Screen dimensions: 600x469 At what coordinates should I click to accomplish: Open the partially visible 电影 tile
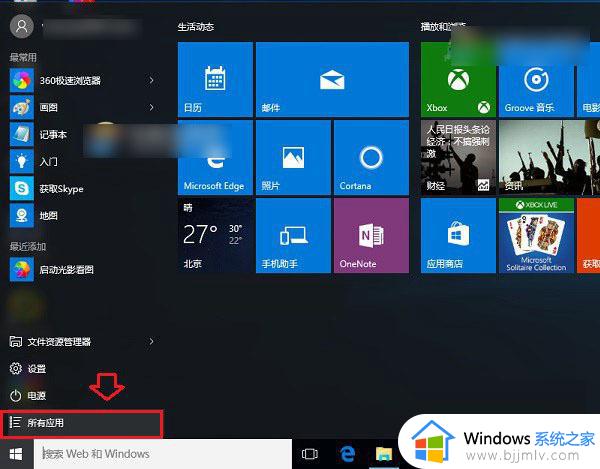click(589, 79)
